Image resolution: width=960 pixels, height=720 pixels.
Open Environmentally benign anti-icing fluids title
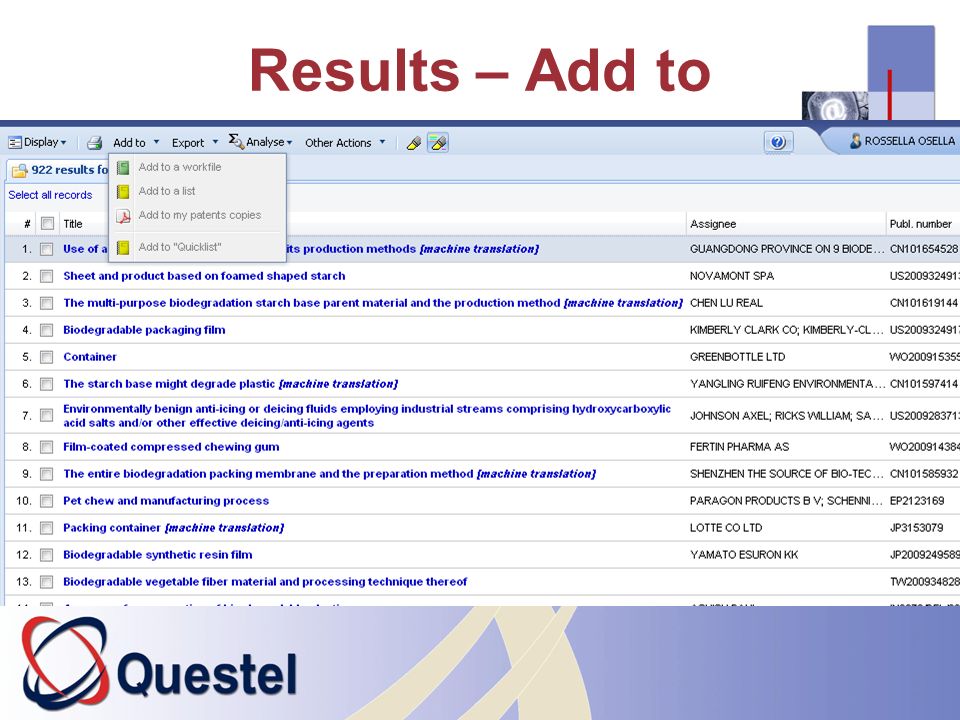pyautogui.click(x=367, y=416)
